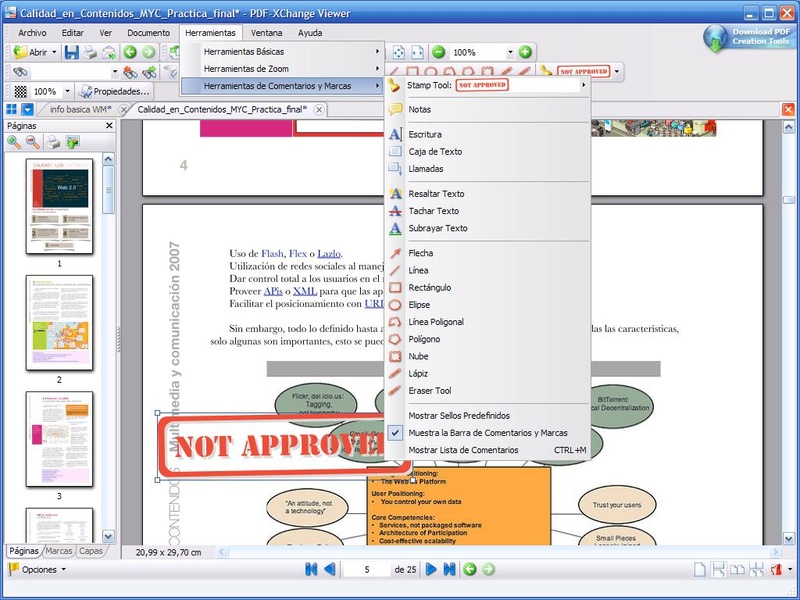Toggle Mostrar Lista de Comentarios

click(x=463, y=450)
